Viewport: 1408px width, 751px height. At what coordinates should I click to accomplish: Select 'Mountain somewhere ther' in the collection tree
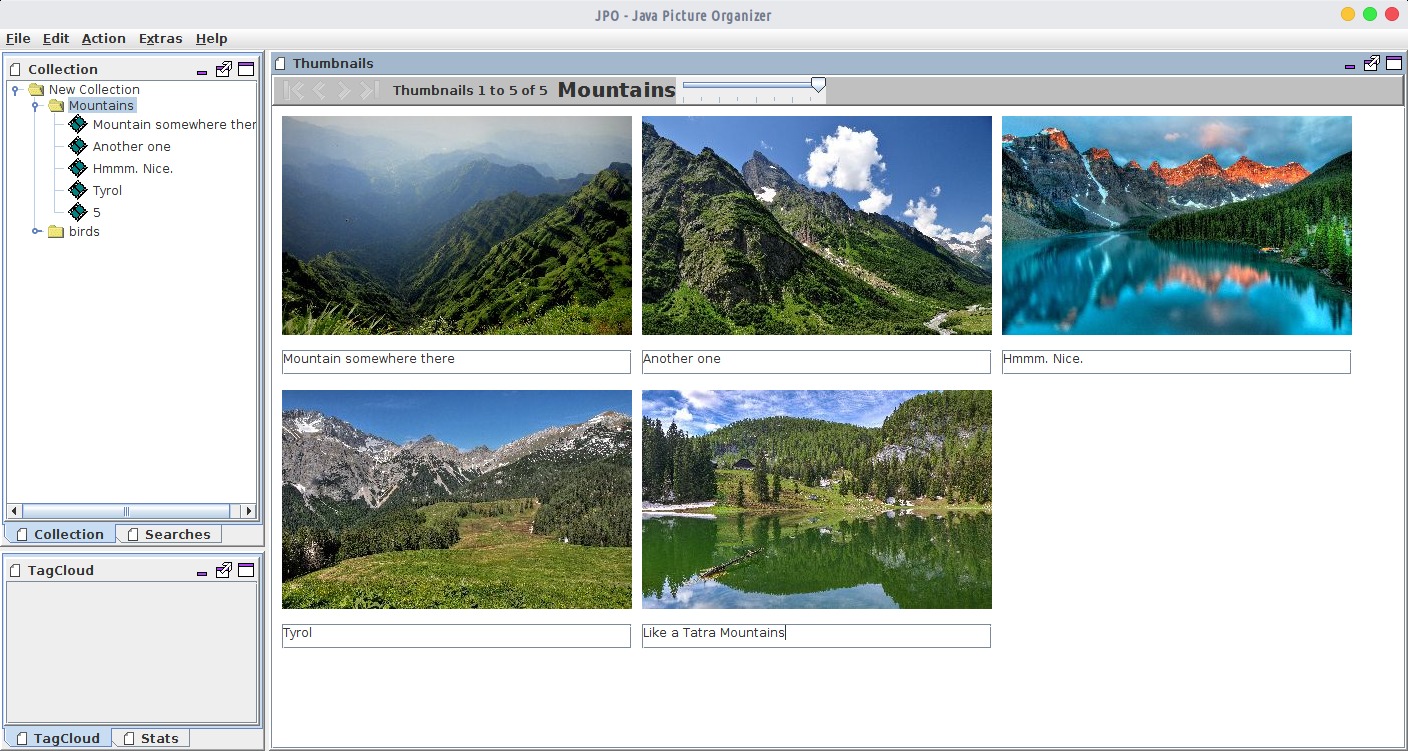tap(174, 124)
